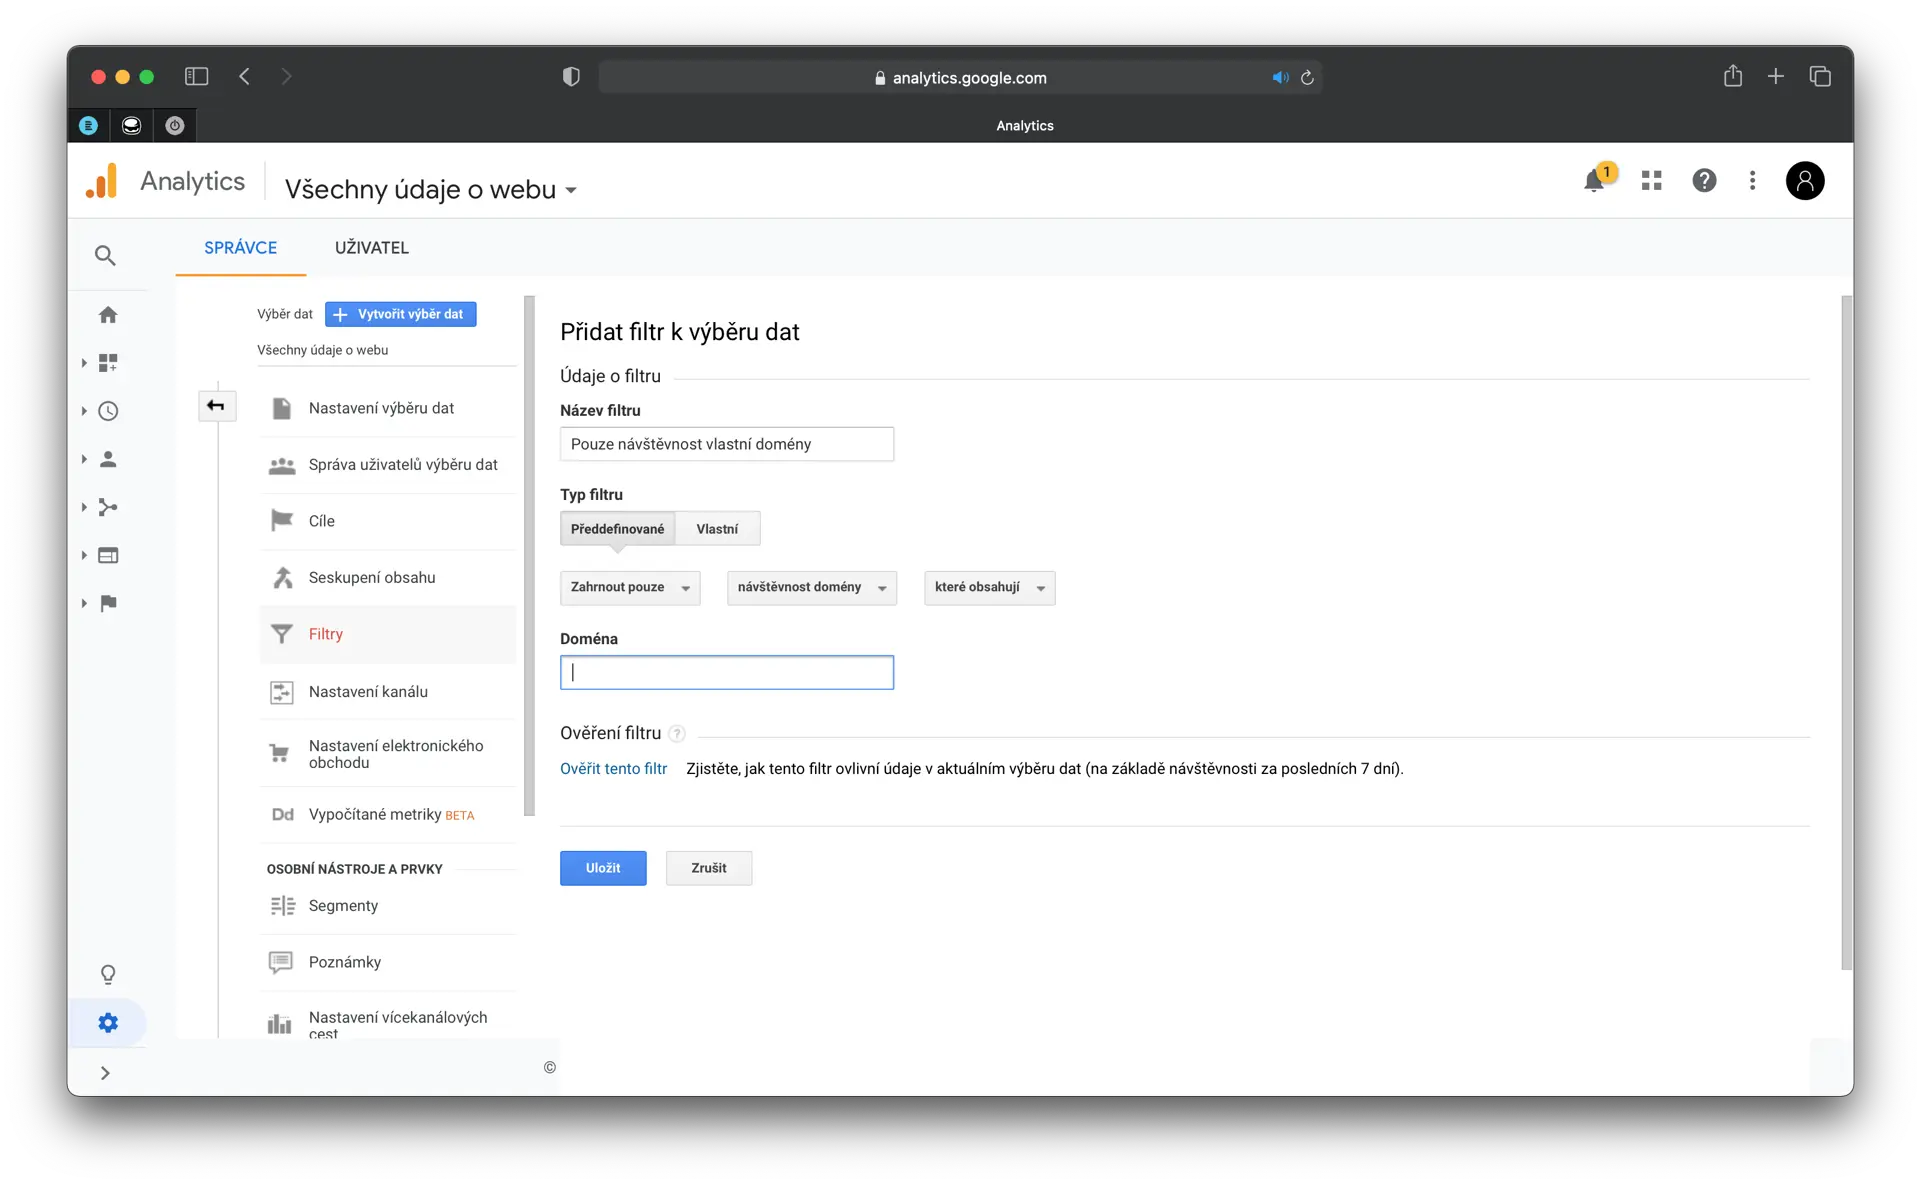Click the Home icon in the left sidebar
Image resolution: width=1921 pixels, height=1185 pixels.
point(108,315)
